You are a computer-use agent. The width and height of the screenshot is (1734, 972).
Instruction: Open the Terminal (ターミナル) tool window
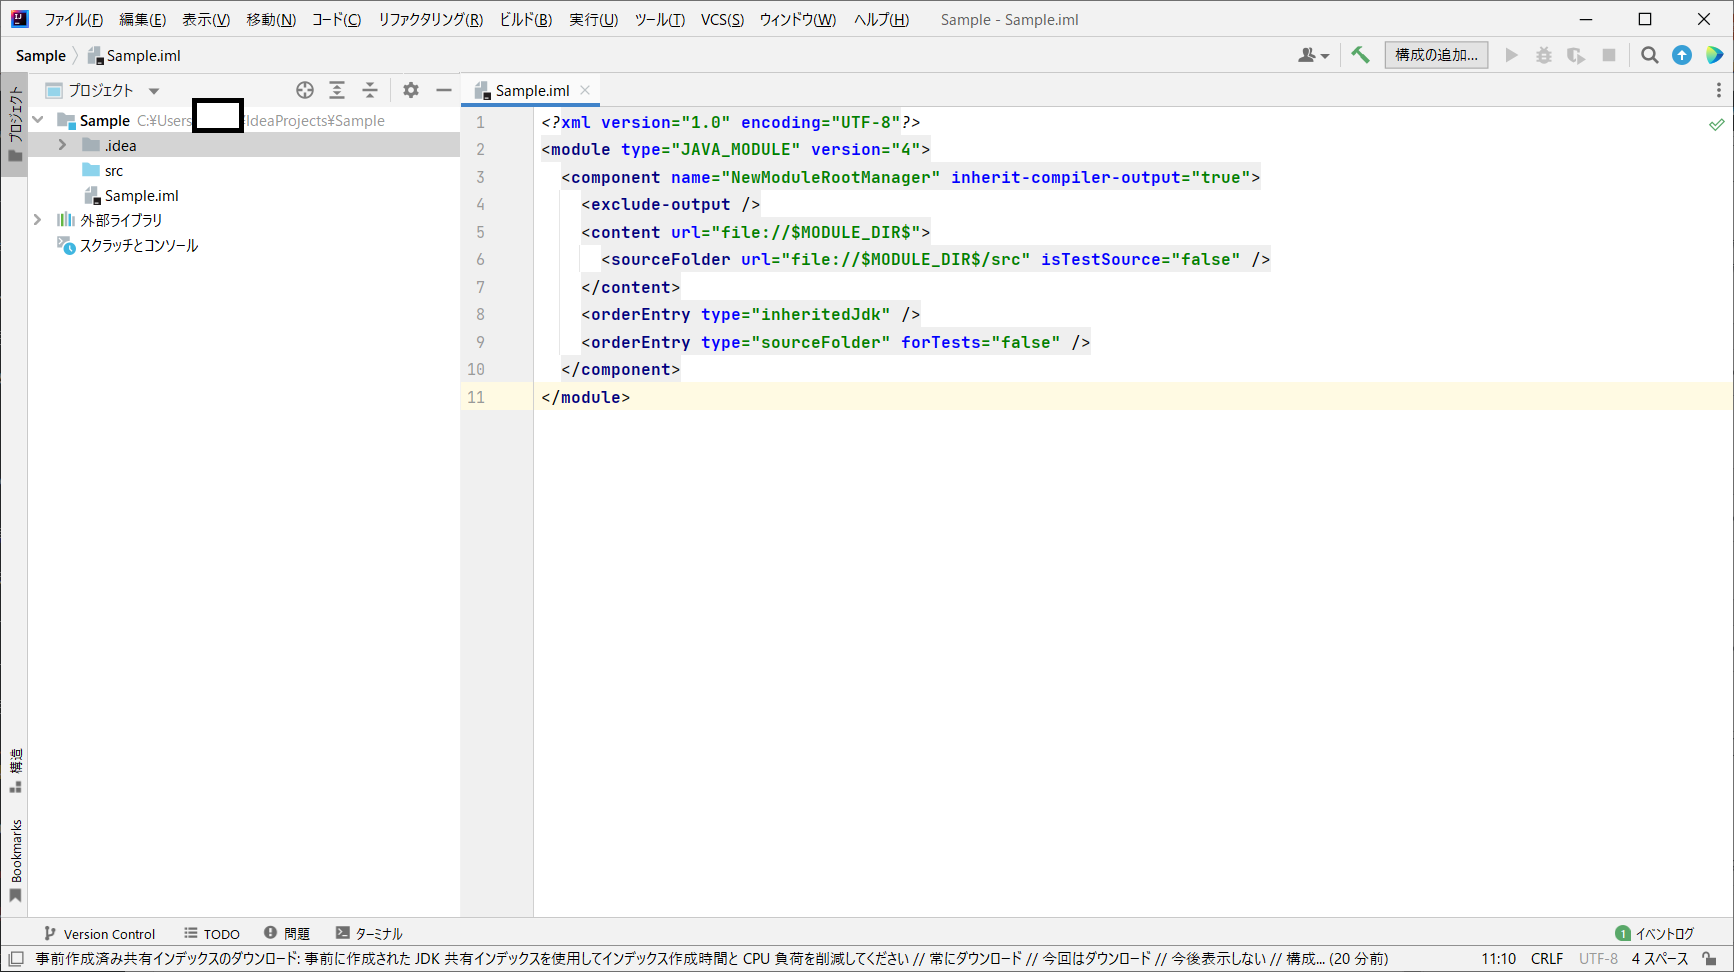[369, 933]
